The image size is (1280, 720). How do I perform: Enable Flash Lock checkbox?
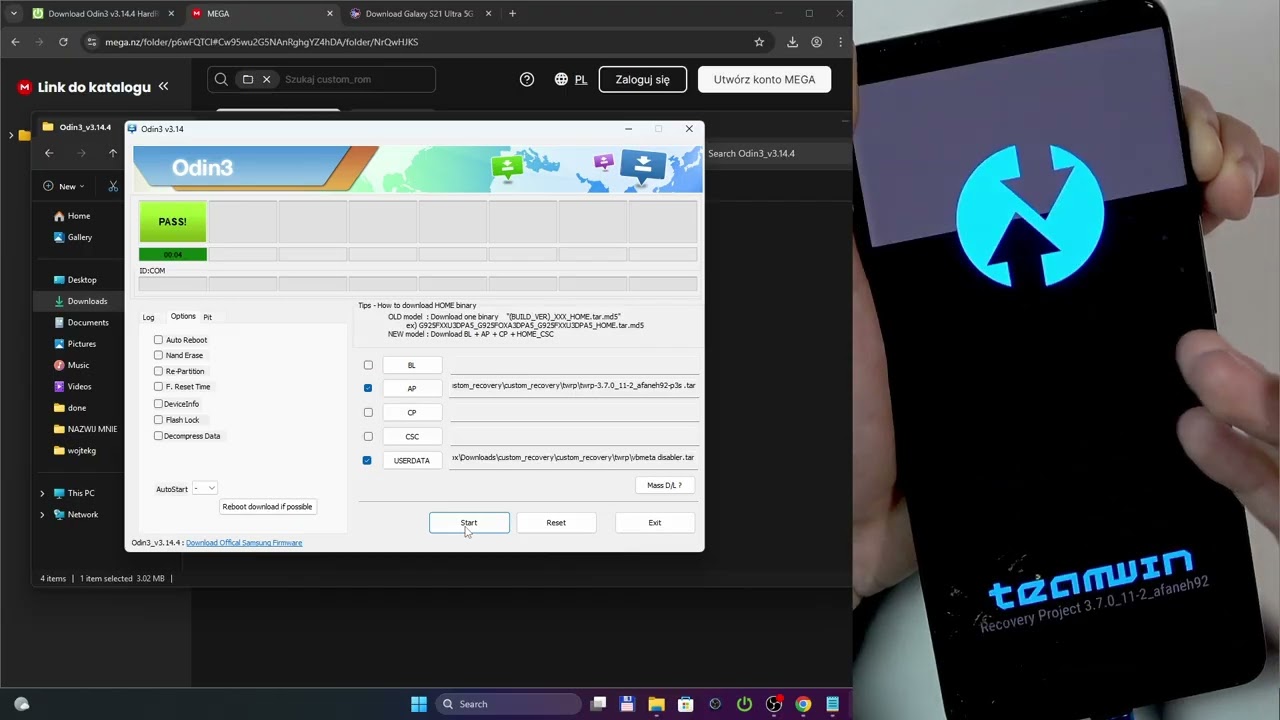tap(158, 420)
